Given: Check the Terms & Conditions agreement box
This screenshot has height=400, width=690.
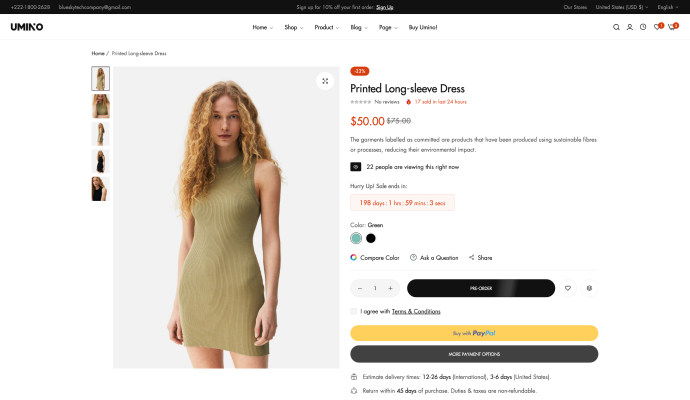Looking at the screenshot, I should (354, 311).
